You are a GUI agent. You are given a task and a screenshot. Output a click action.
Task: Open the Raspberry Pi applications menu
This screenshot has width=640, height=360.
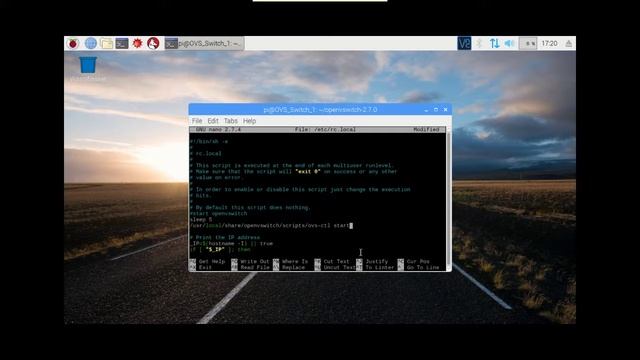pos(73,43)
